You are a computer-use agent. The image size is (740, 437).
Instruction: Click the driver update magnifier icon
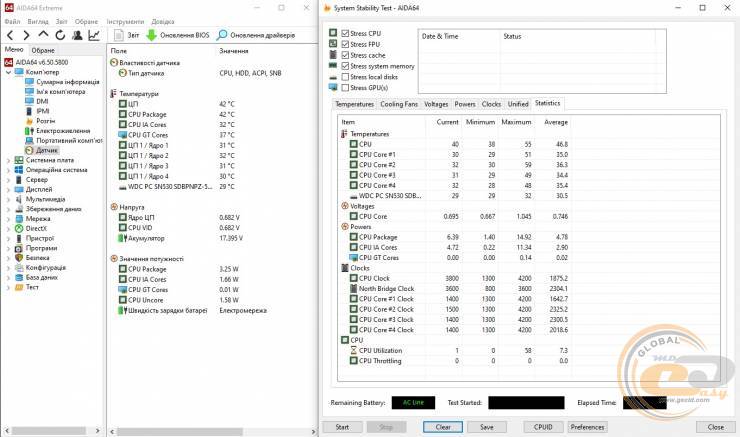coord(222,35)
